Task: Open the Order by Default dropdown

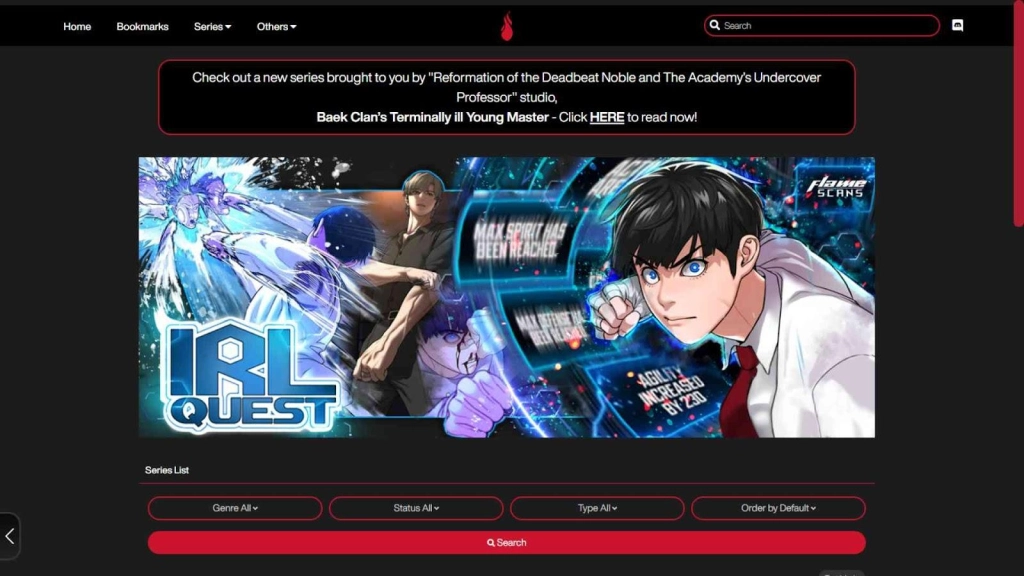Action: 778,508
